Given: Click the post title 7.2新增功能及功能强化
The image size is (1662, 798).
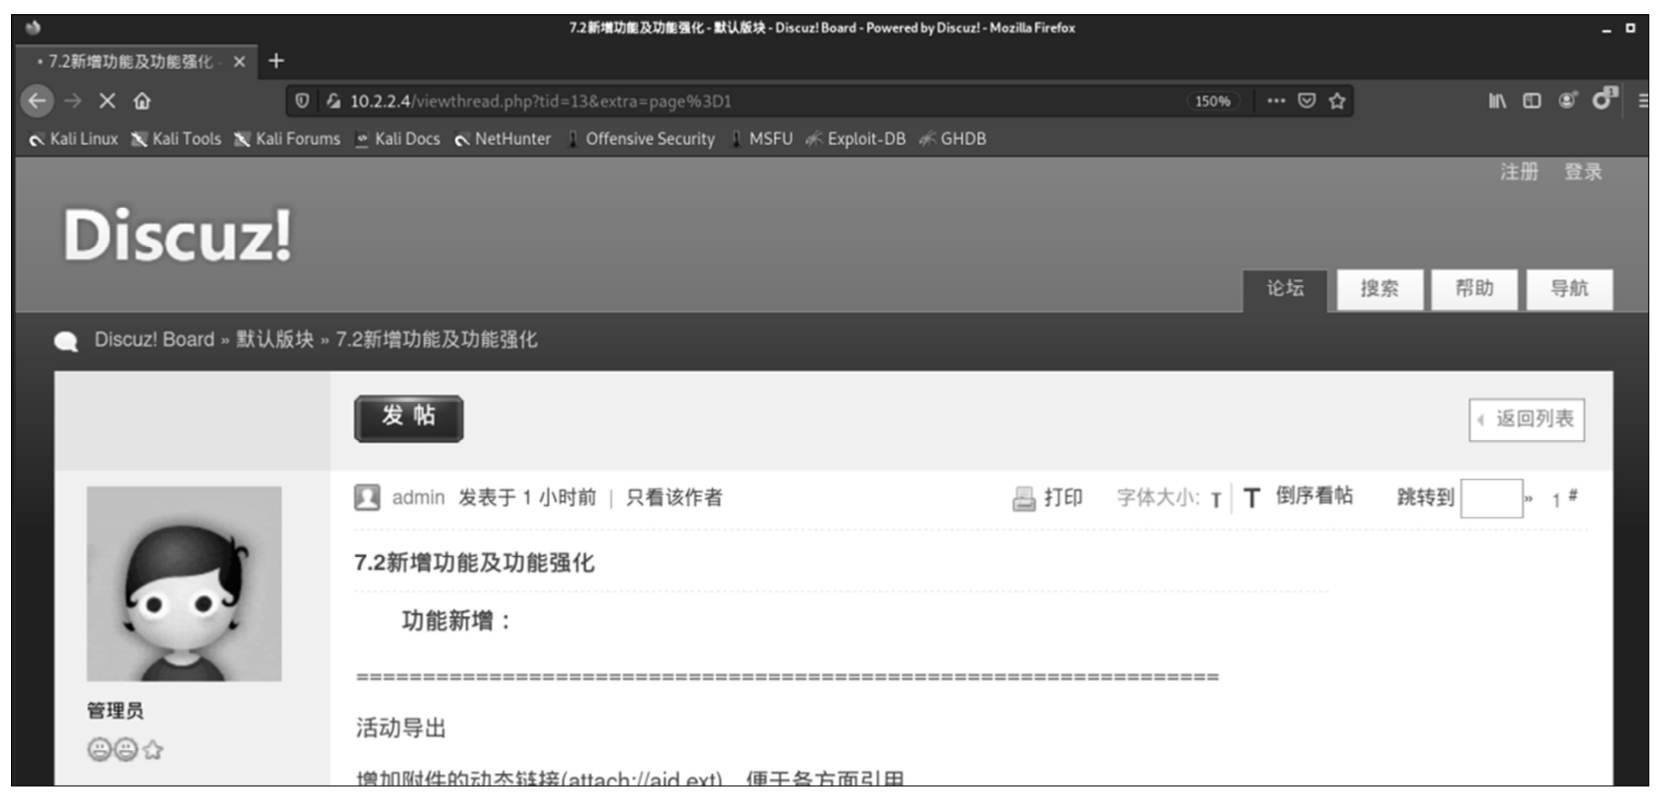Looking at the screenshot, I should coord(474,563).
